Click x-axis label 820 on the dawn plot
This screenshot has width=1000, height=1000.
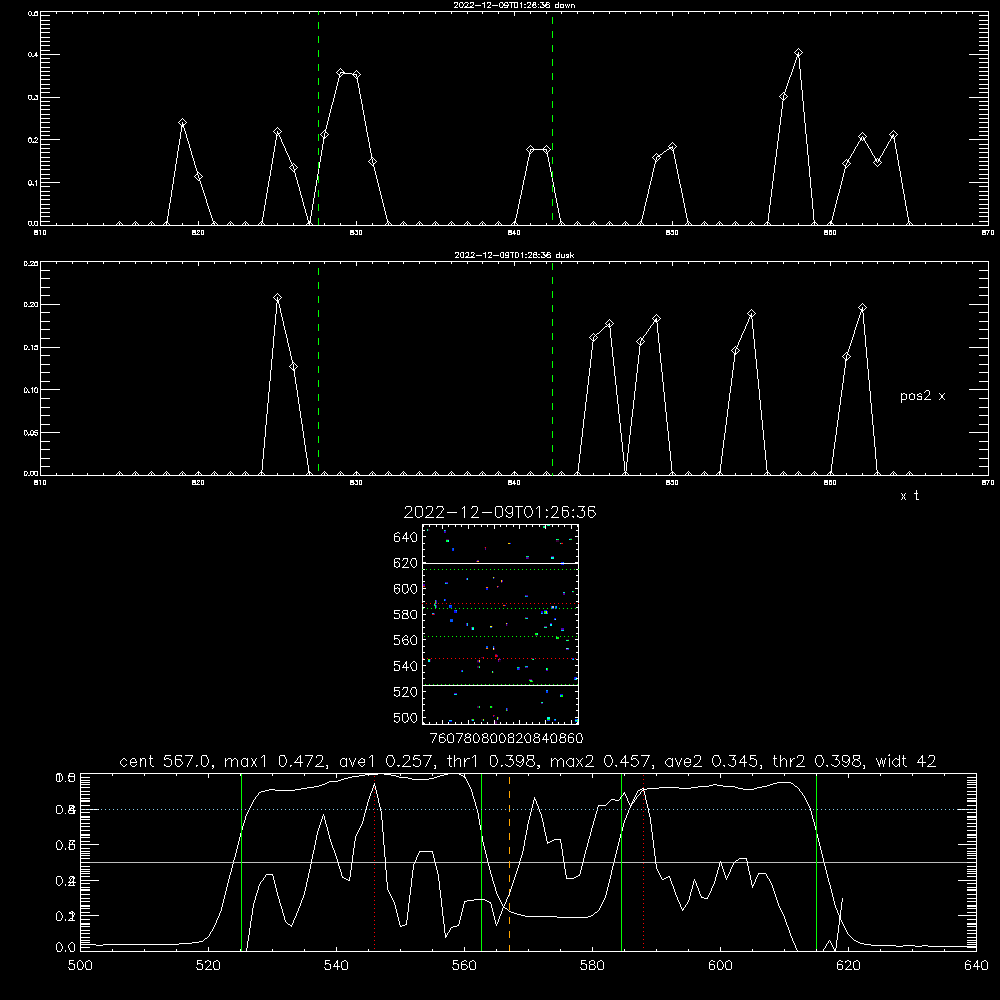(x=198, y=233)
